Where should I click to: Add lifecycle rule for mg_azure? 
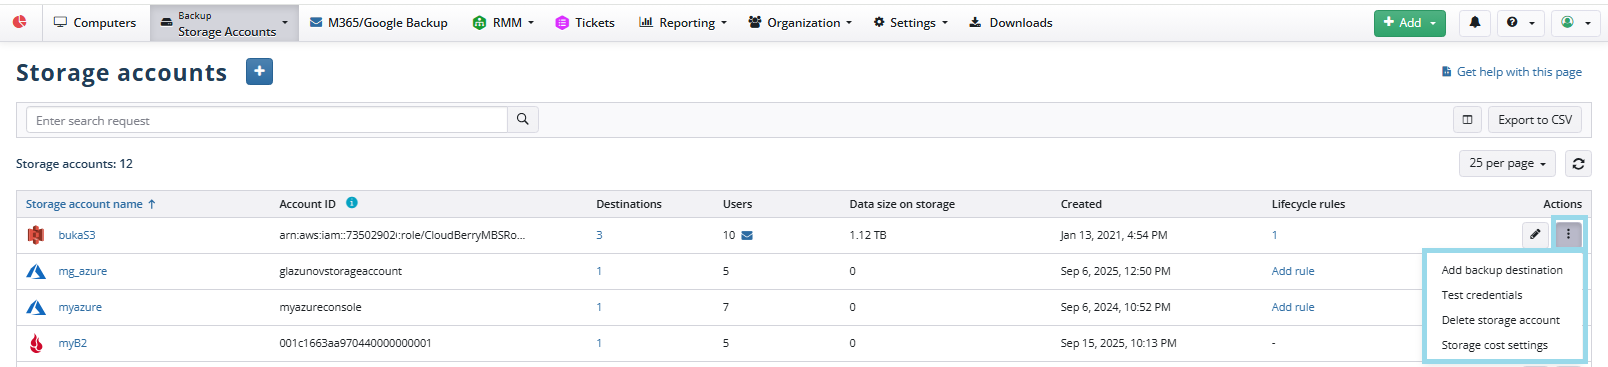1293,271
